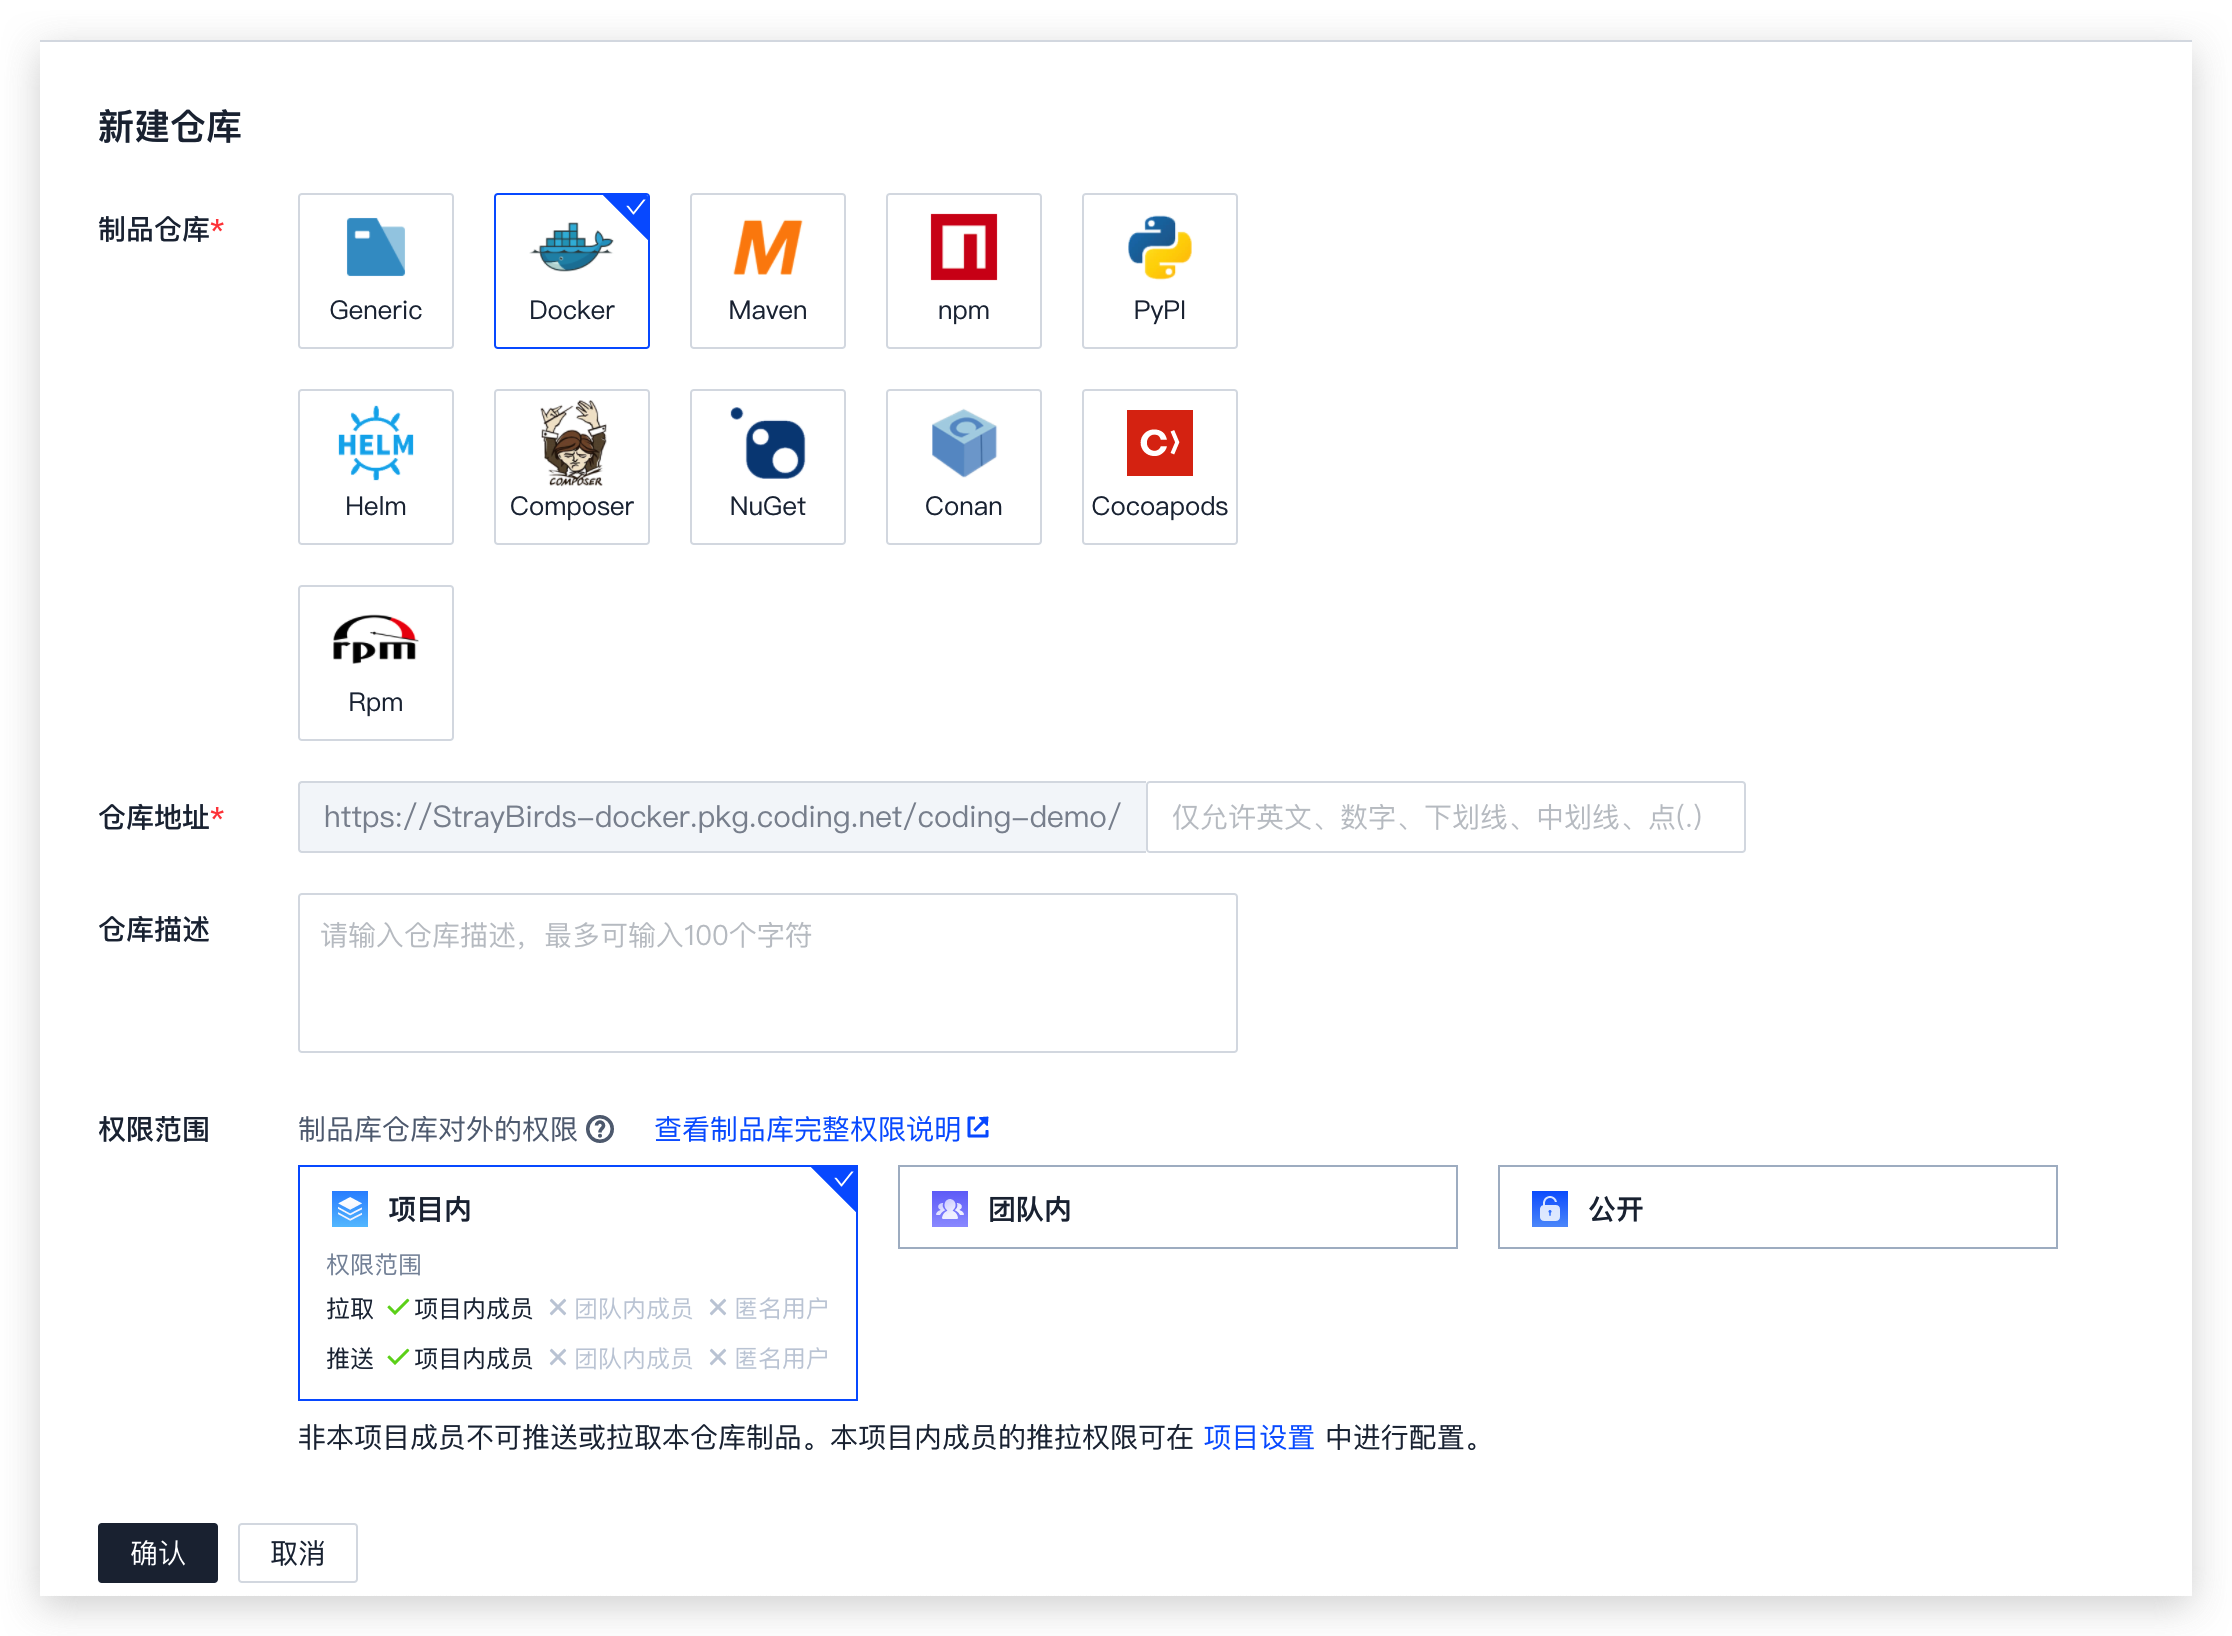Click the read-only repository URL prefix

[x=722, y=817]
